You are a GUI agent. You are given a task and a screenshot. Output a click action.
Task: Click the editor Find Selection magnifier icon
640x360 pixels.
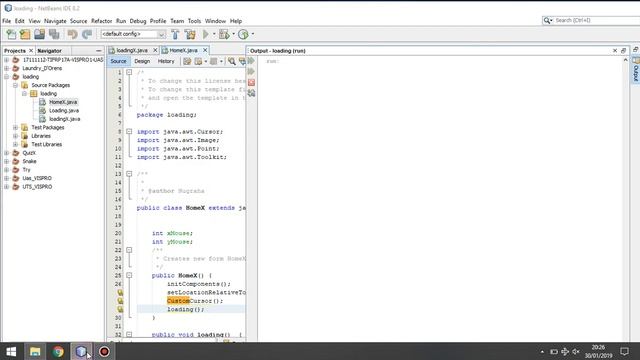(x=231, y=61)
